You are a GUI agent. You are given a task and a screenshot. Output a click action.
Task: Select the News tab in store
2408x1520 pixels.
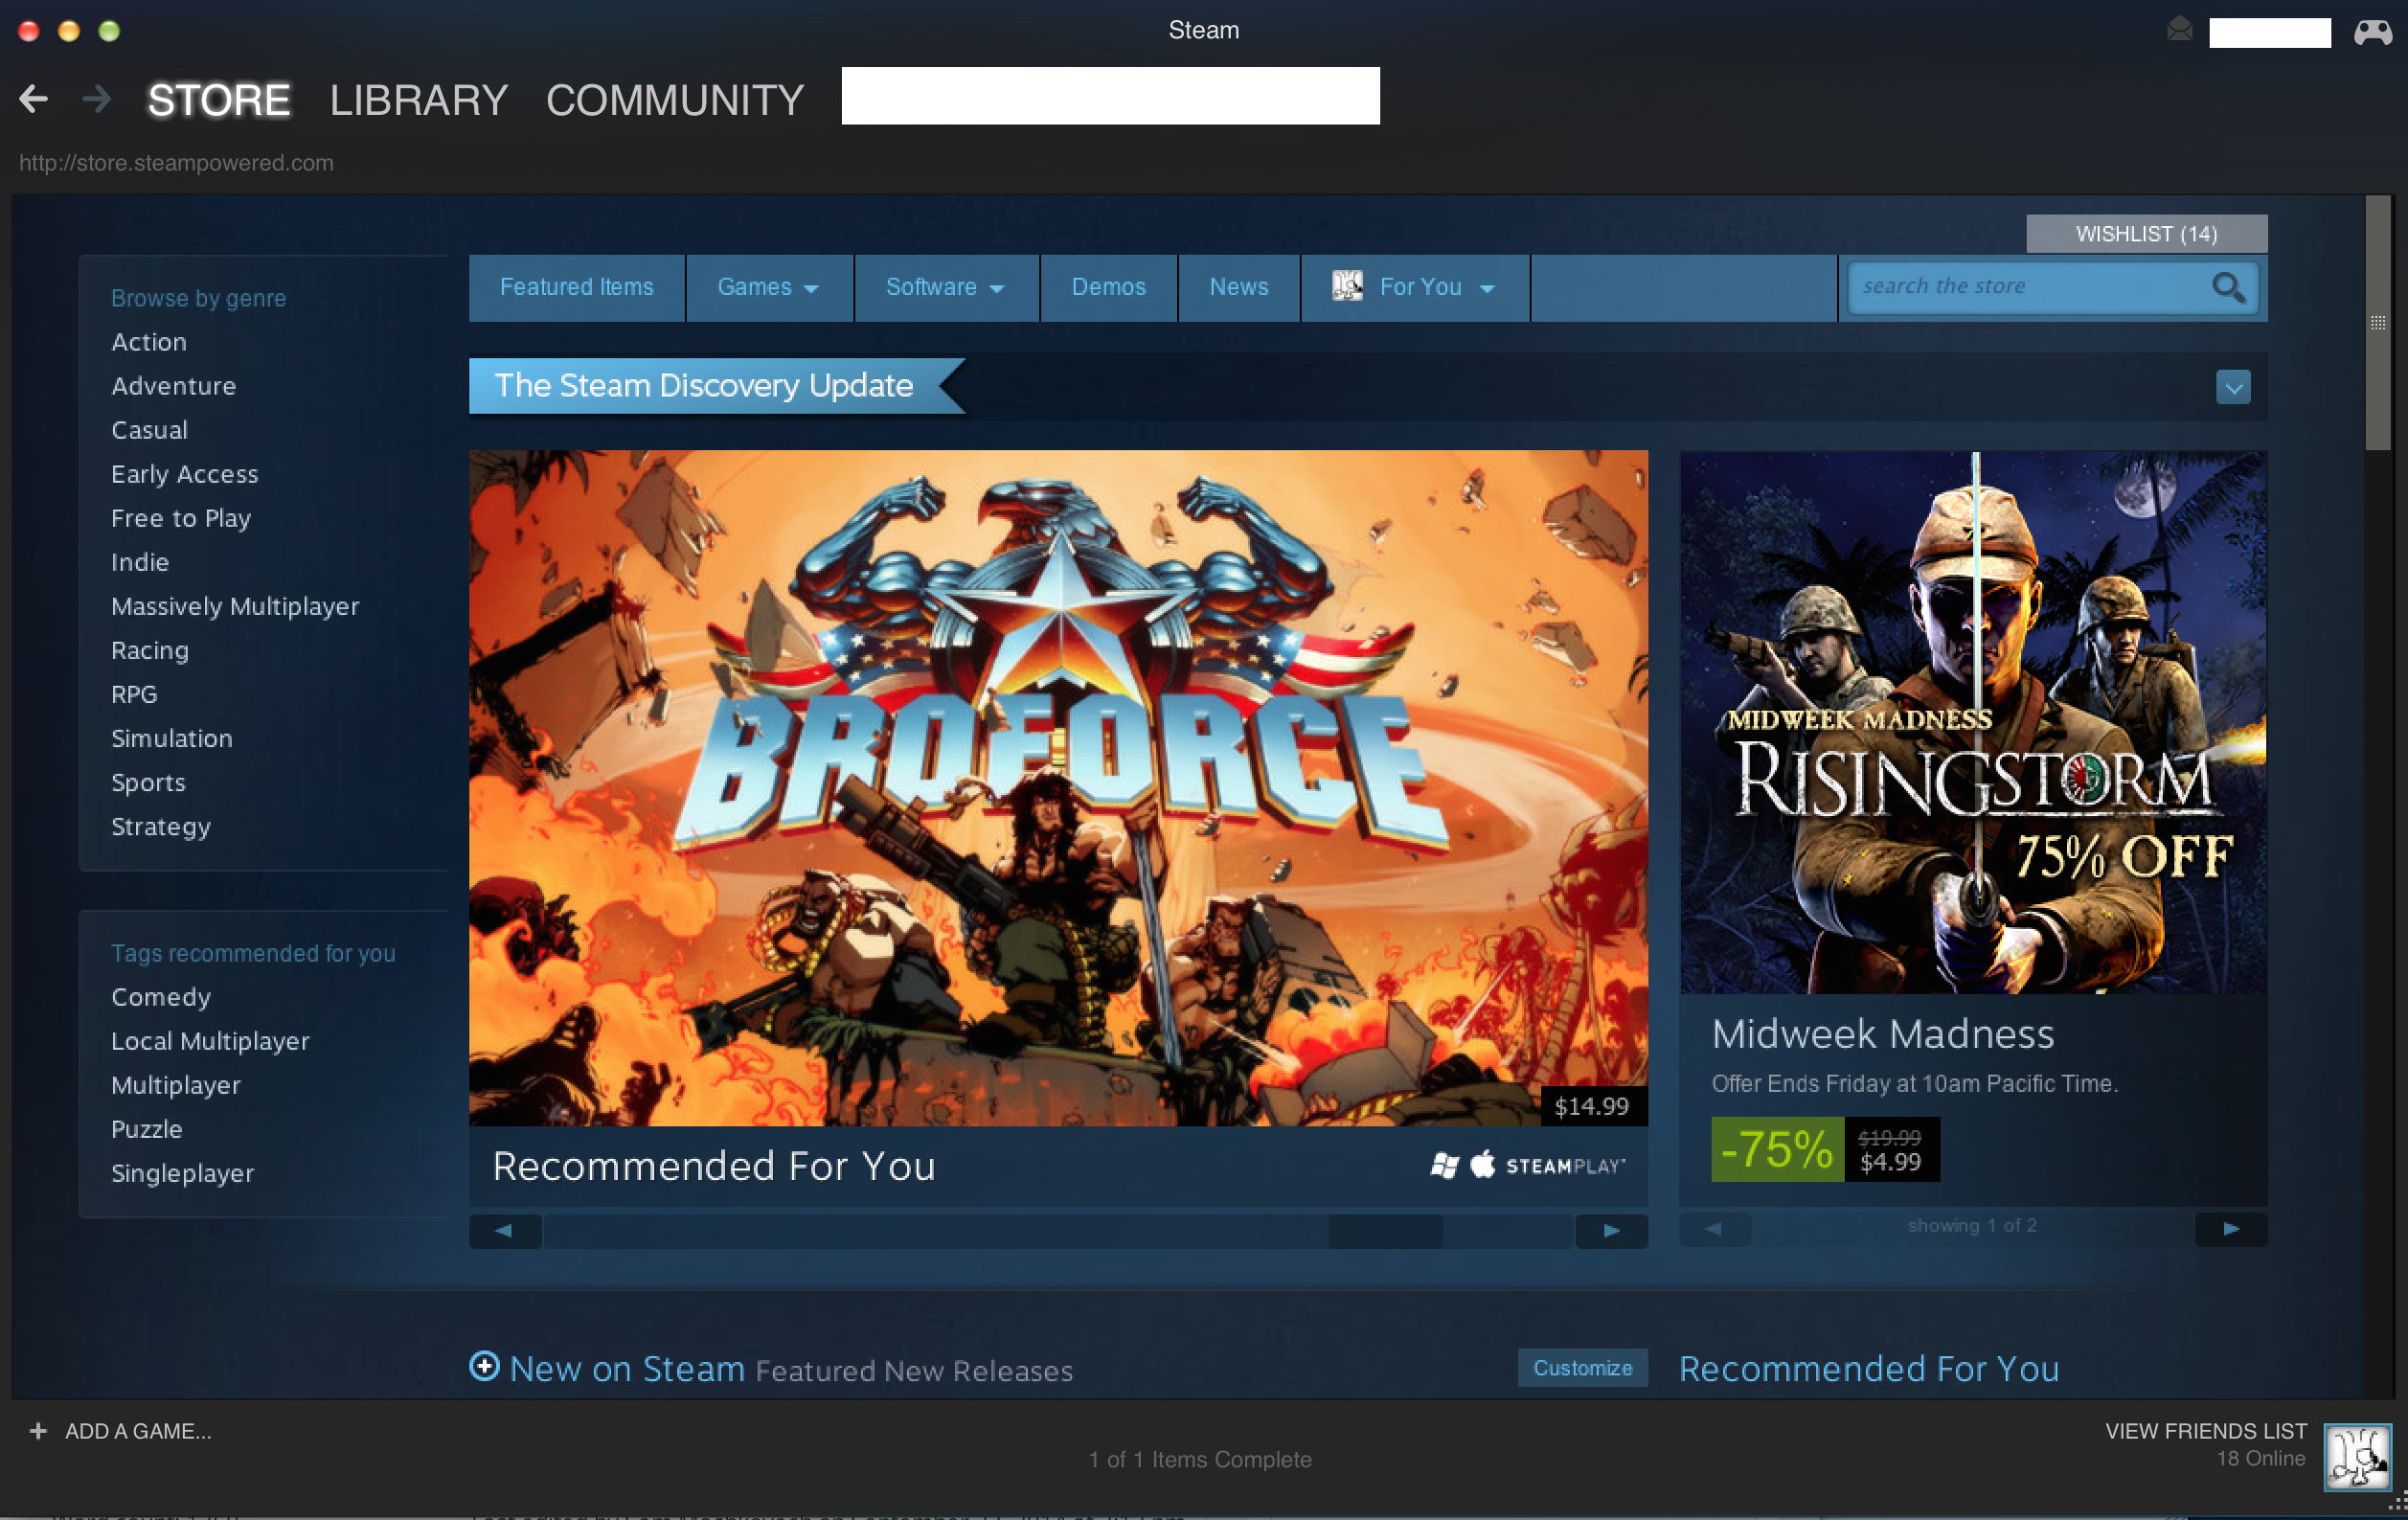tap(1238, 285)
